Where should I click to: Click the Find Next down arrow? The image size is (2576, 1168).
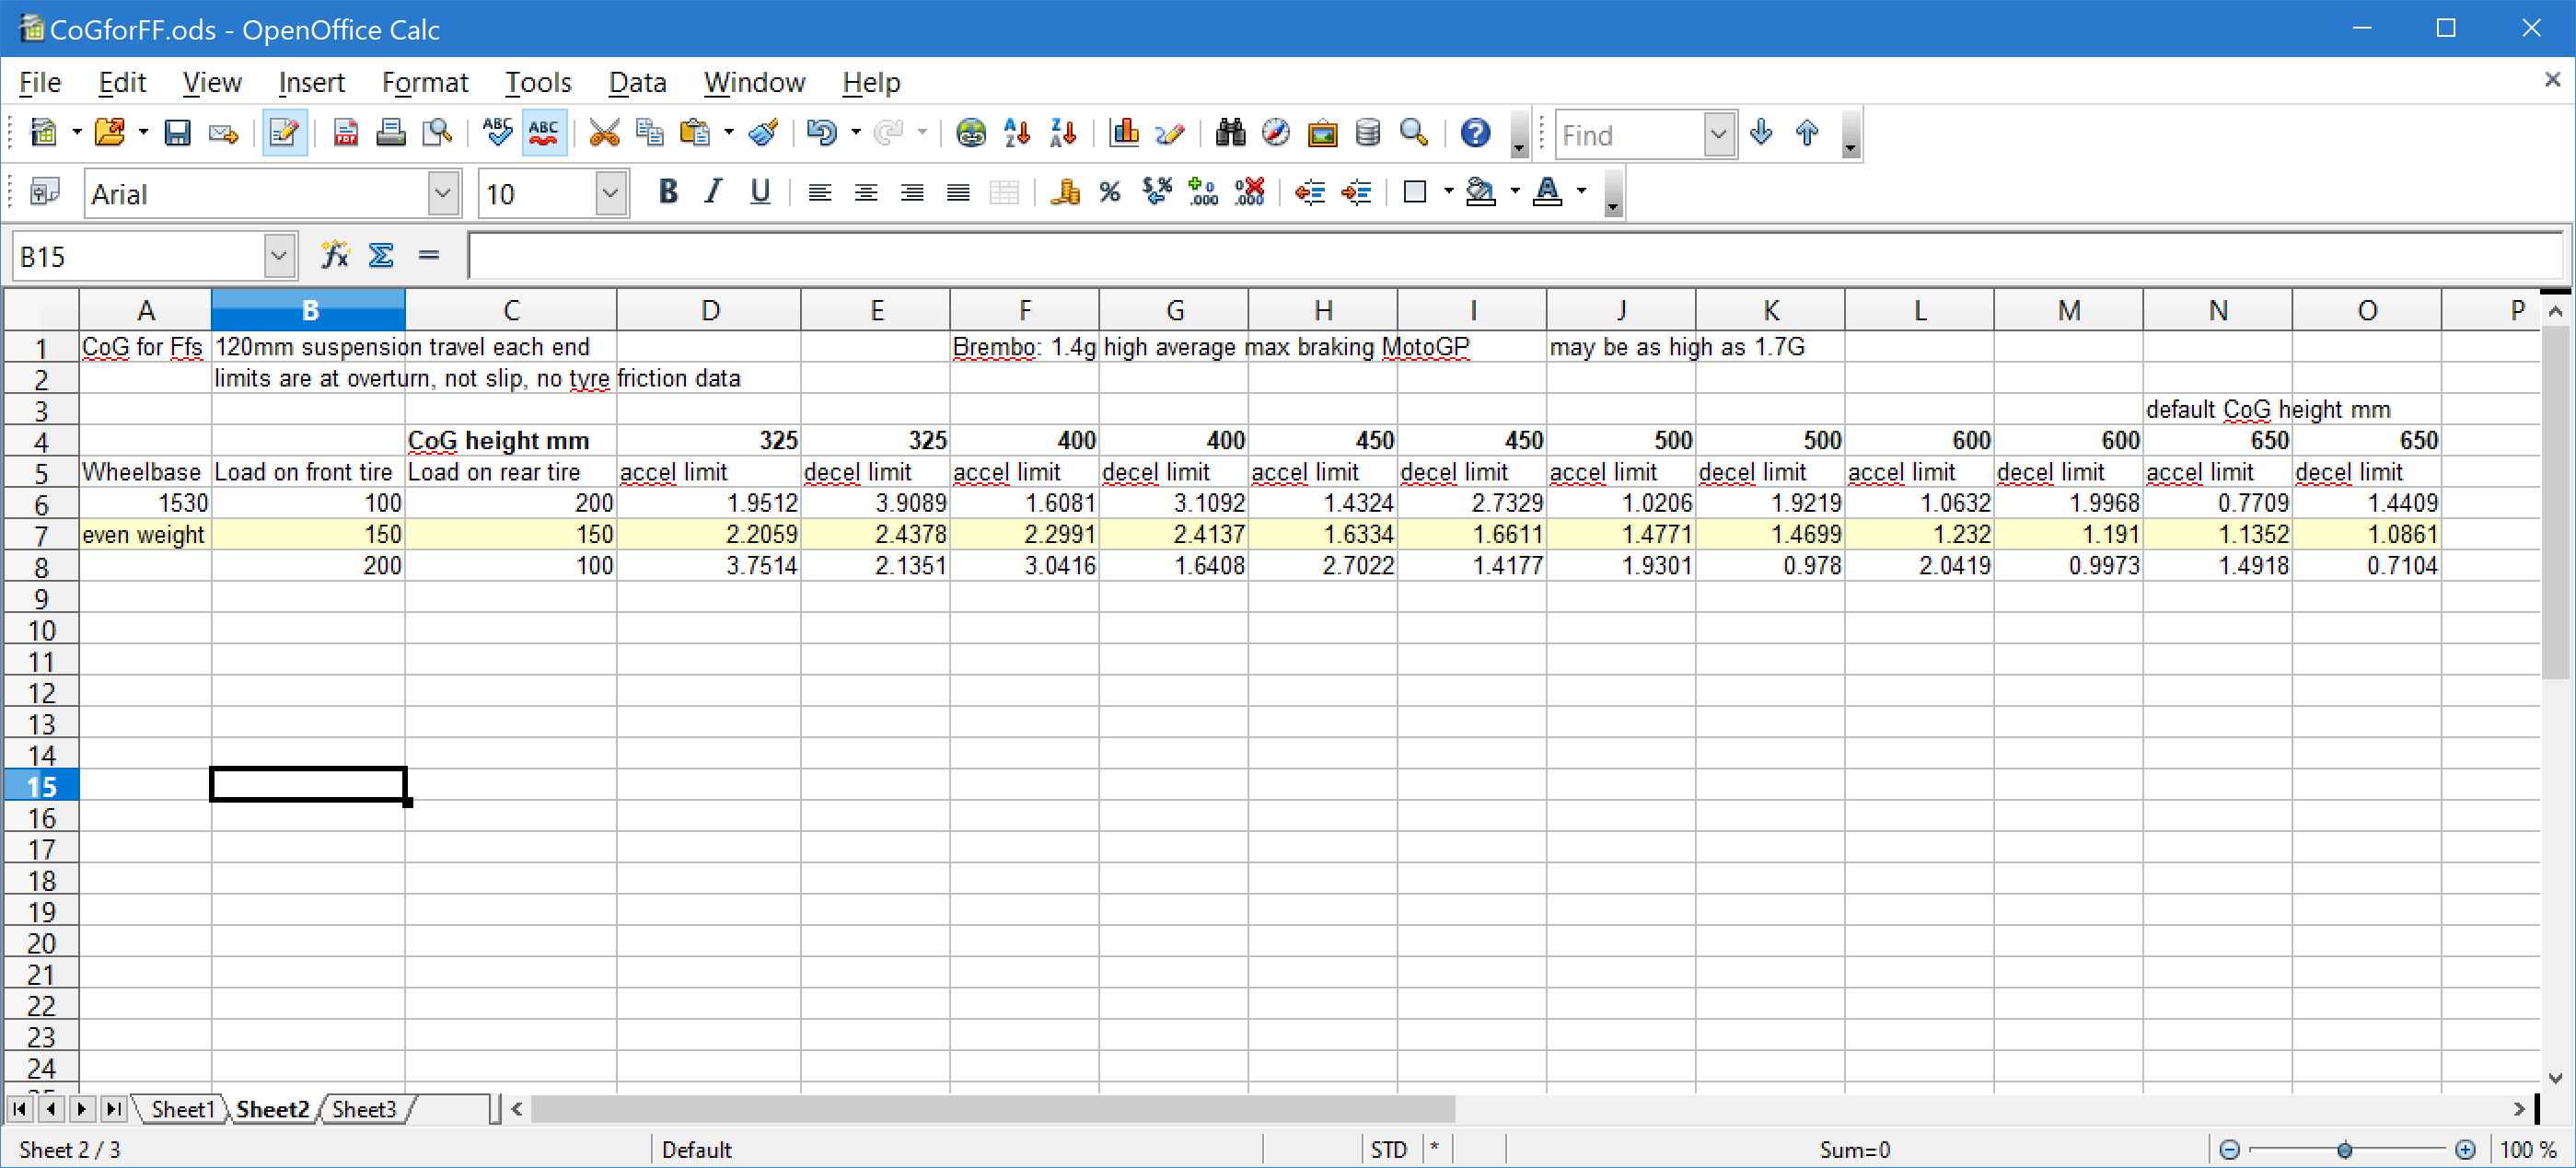coord(1761,133)
